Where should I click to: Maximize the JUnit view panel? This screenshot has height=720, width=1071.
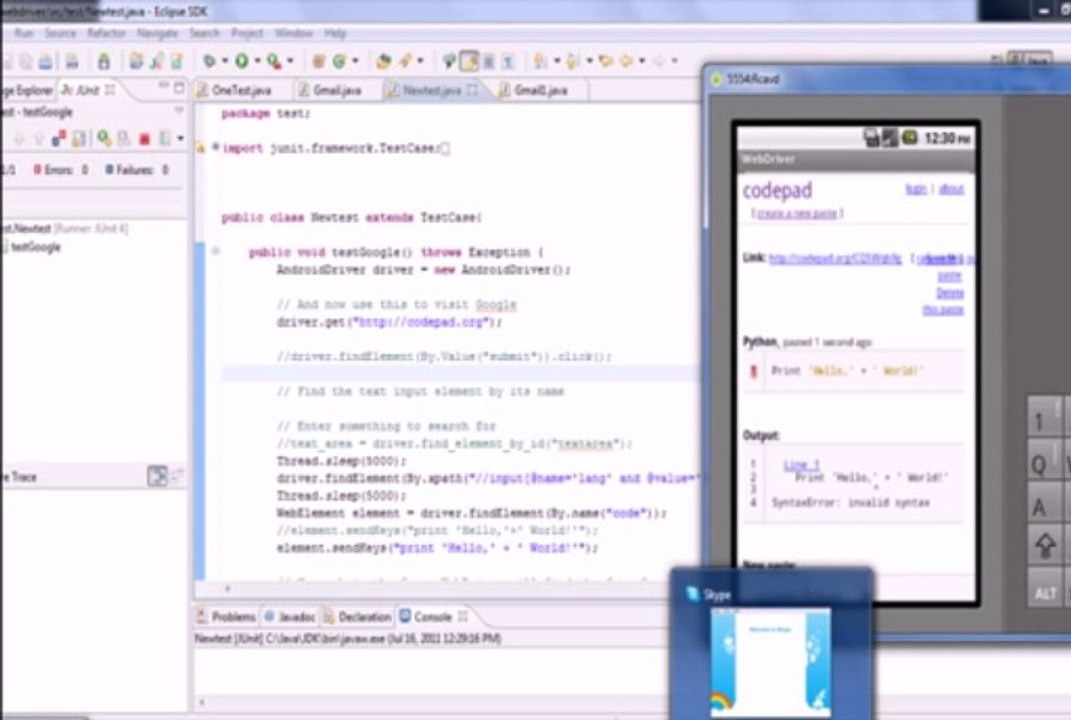179,87
